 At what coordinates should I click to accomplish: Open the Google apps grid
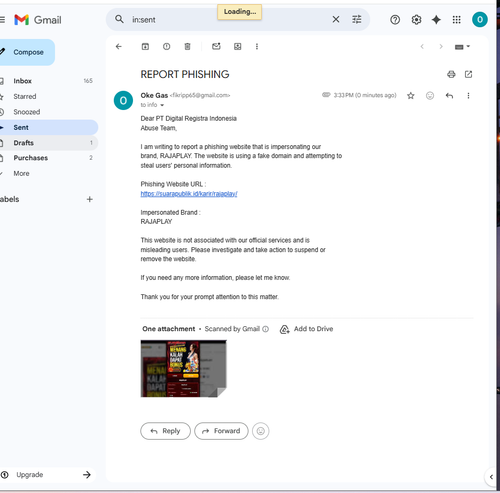point(457,20)
